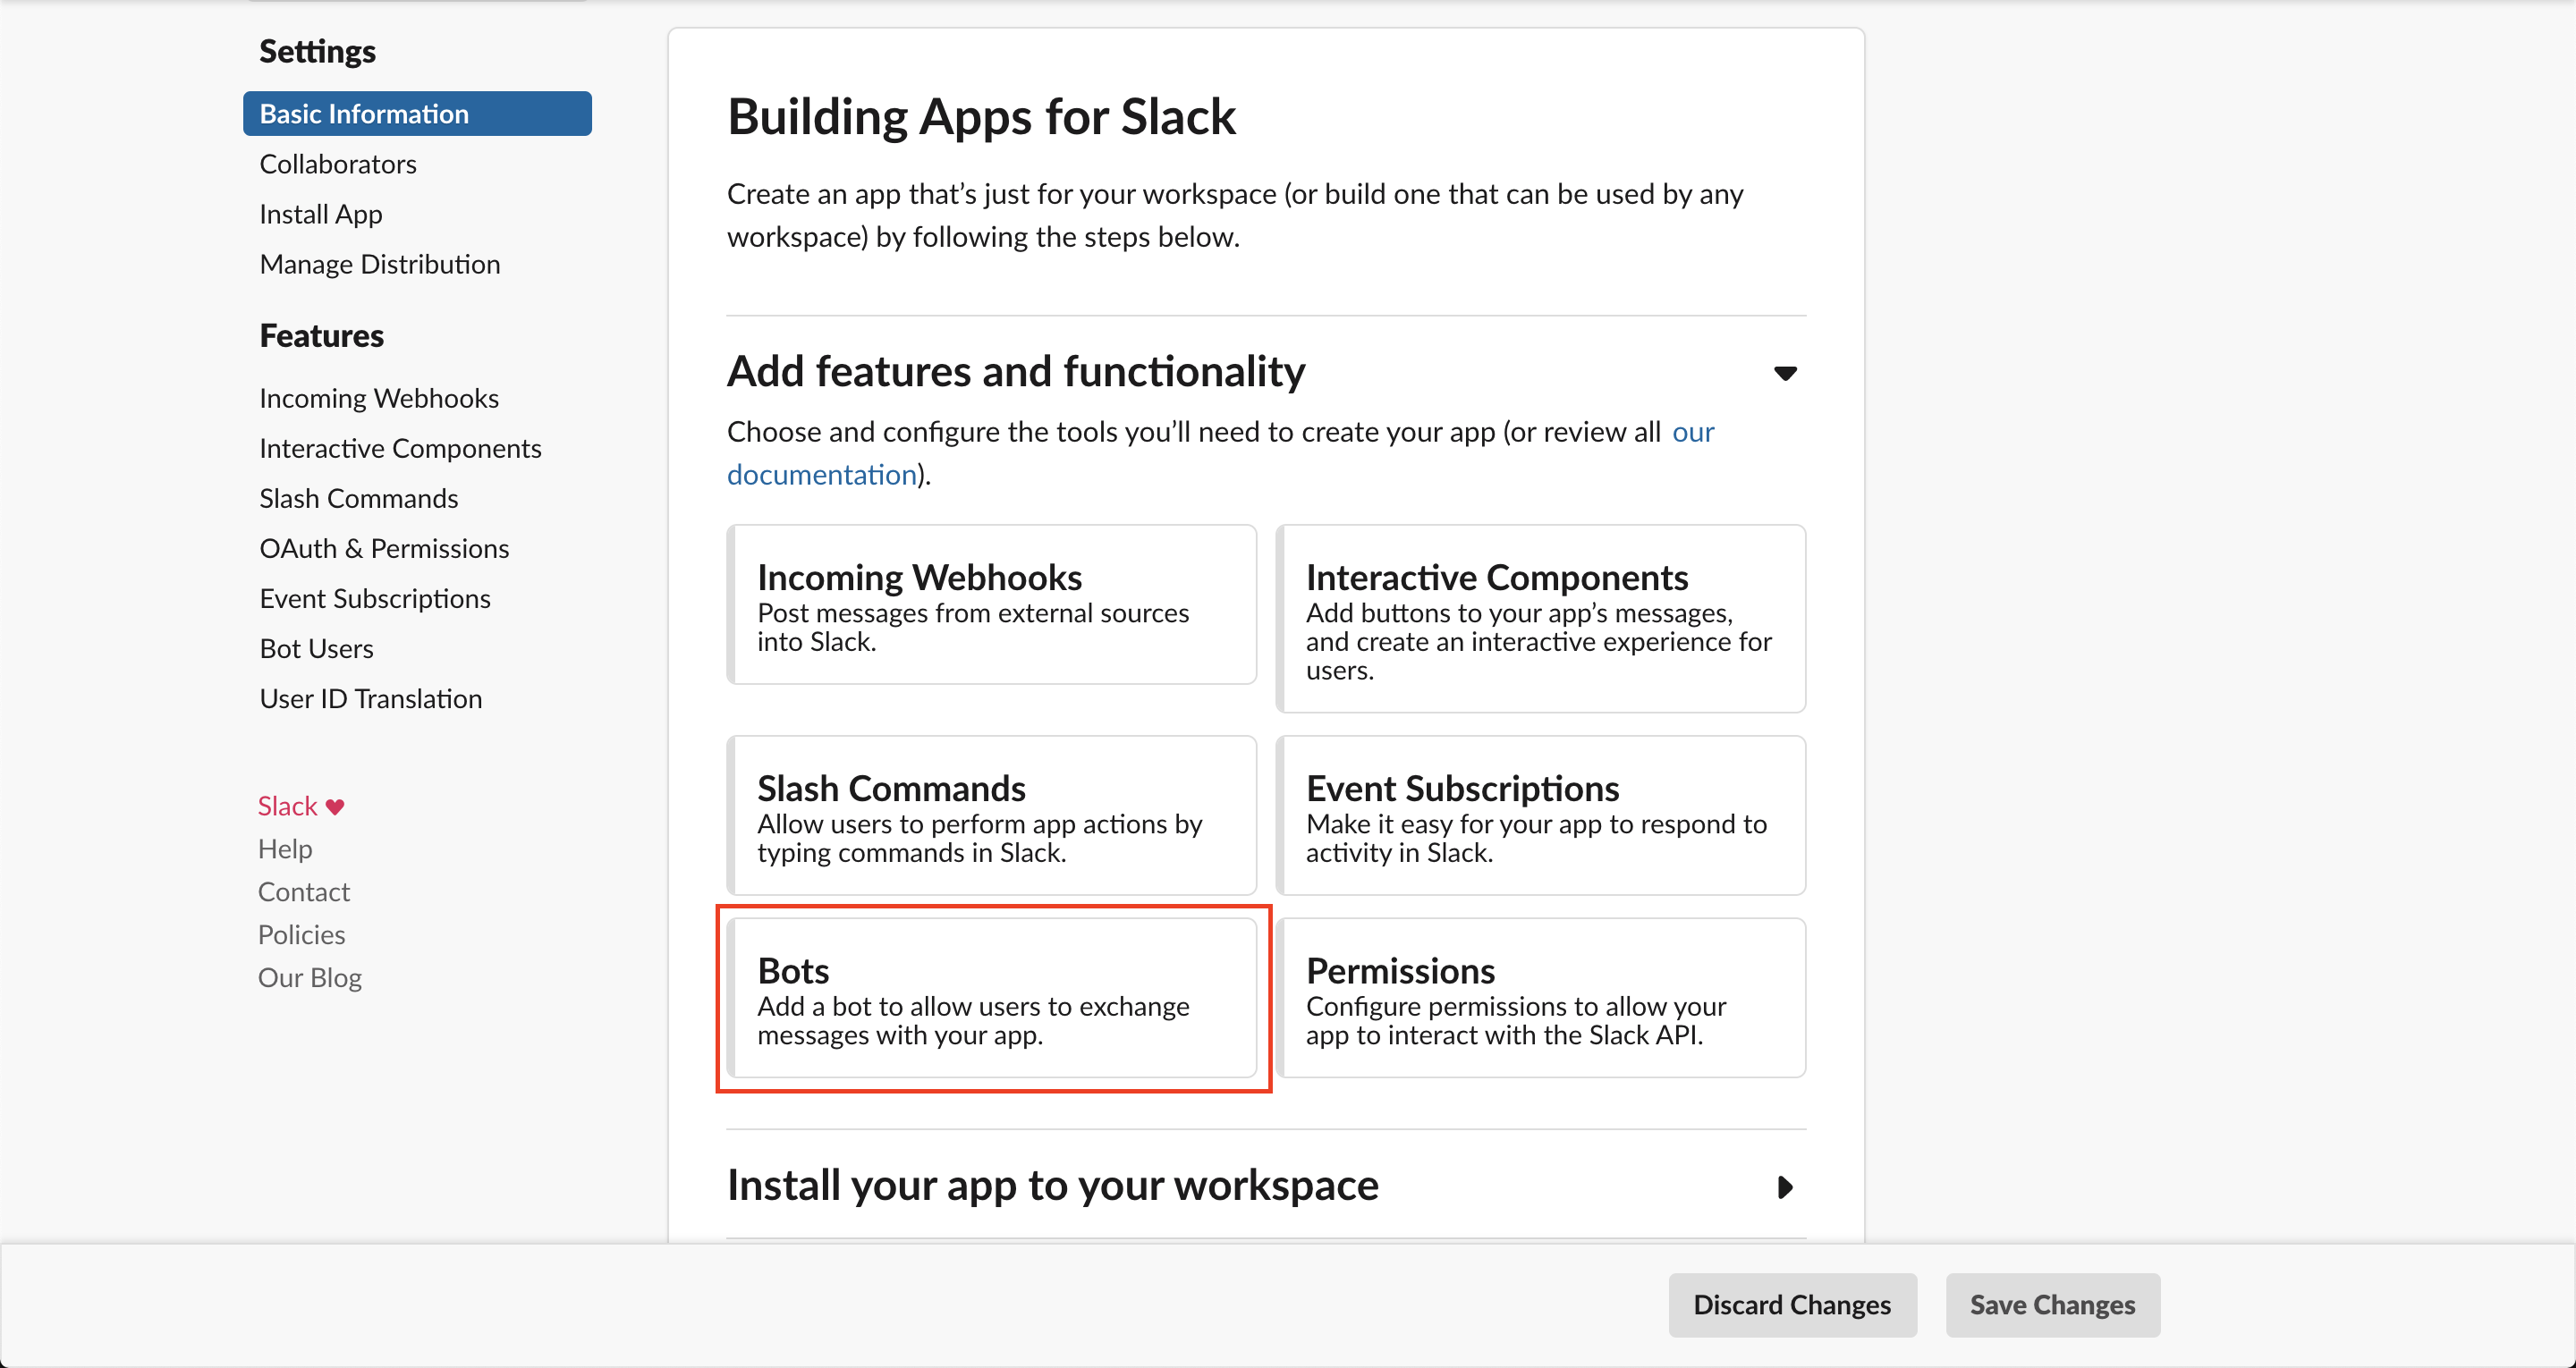Go to the Collaborators settings page
Viewport: 2576px width, 1368px height.
(x=338, y=164)
